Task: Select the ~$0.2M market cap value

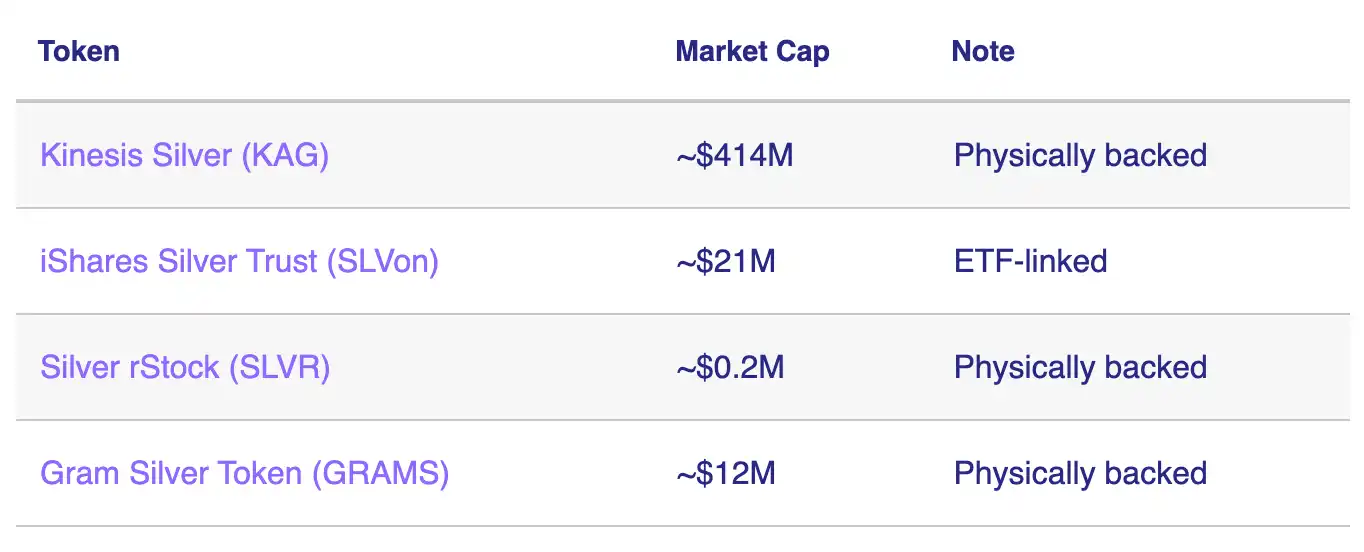Action: pyautogui.click(x=730, y=368)
